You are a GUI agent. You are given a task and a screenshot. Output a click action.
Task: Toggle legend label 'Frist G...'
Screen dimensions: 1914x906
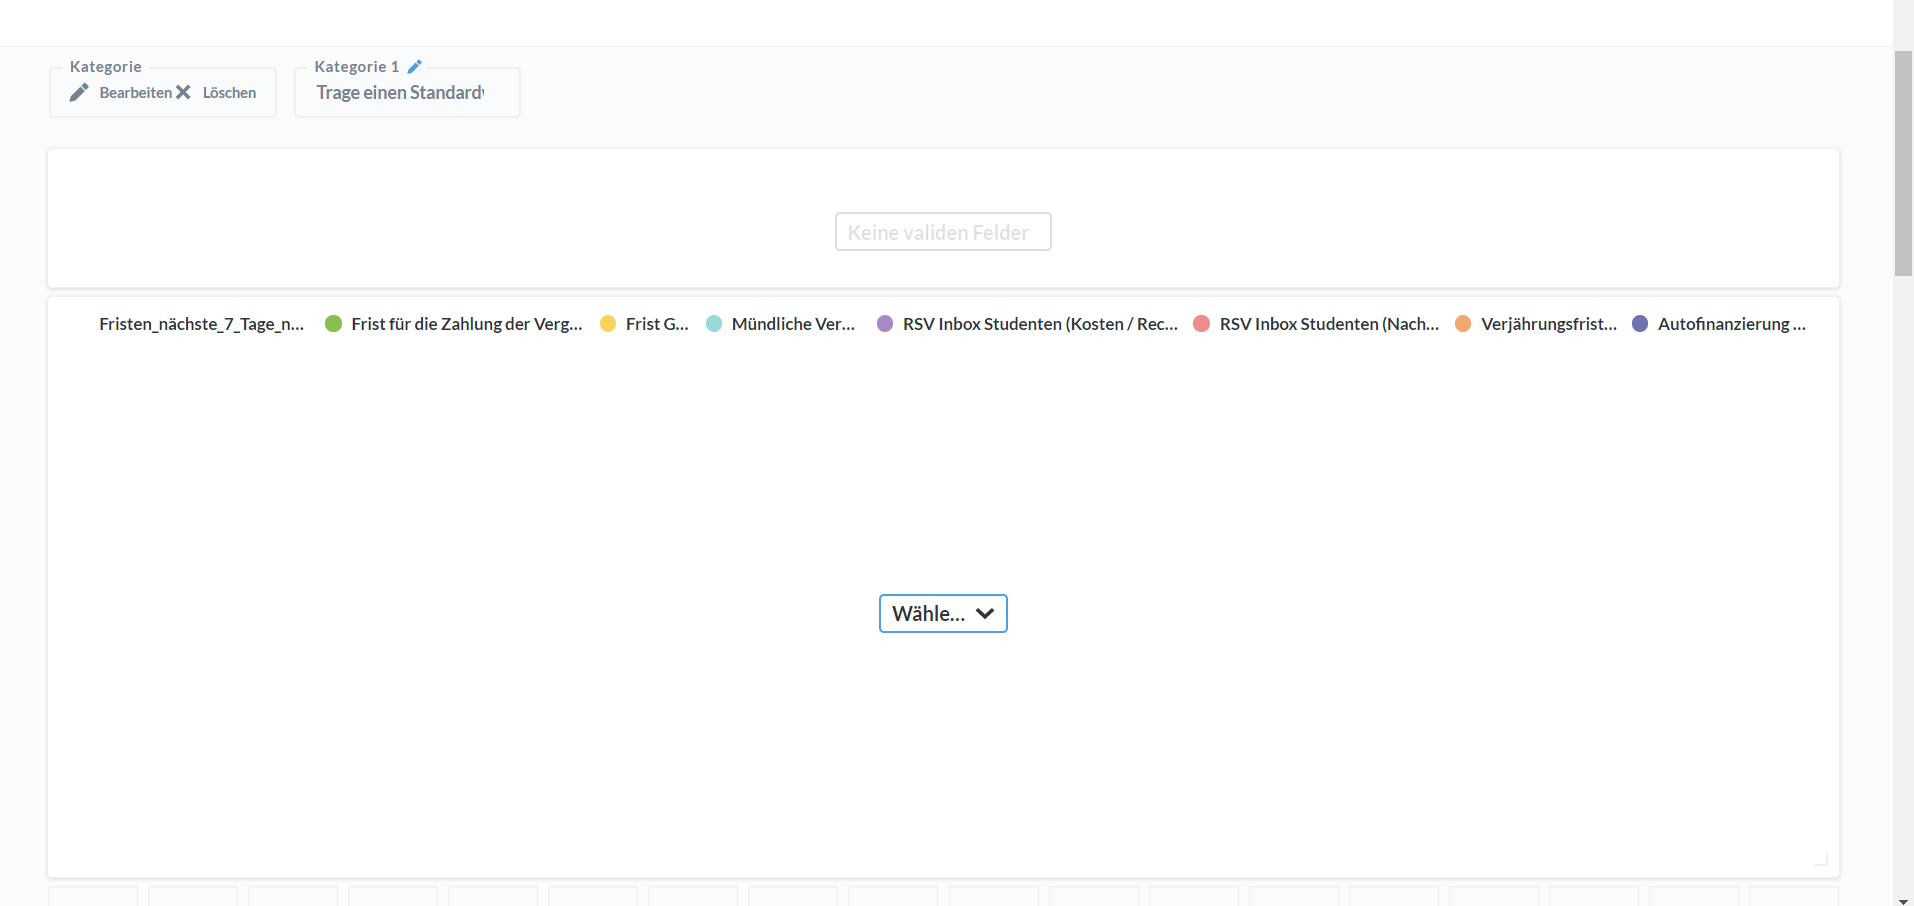657,324
